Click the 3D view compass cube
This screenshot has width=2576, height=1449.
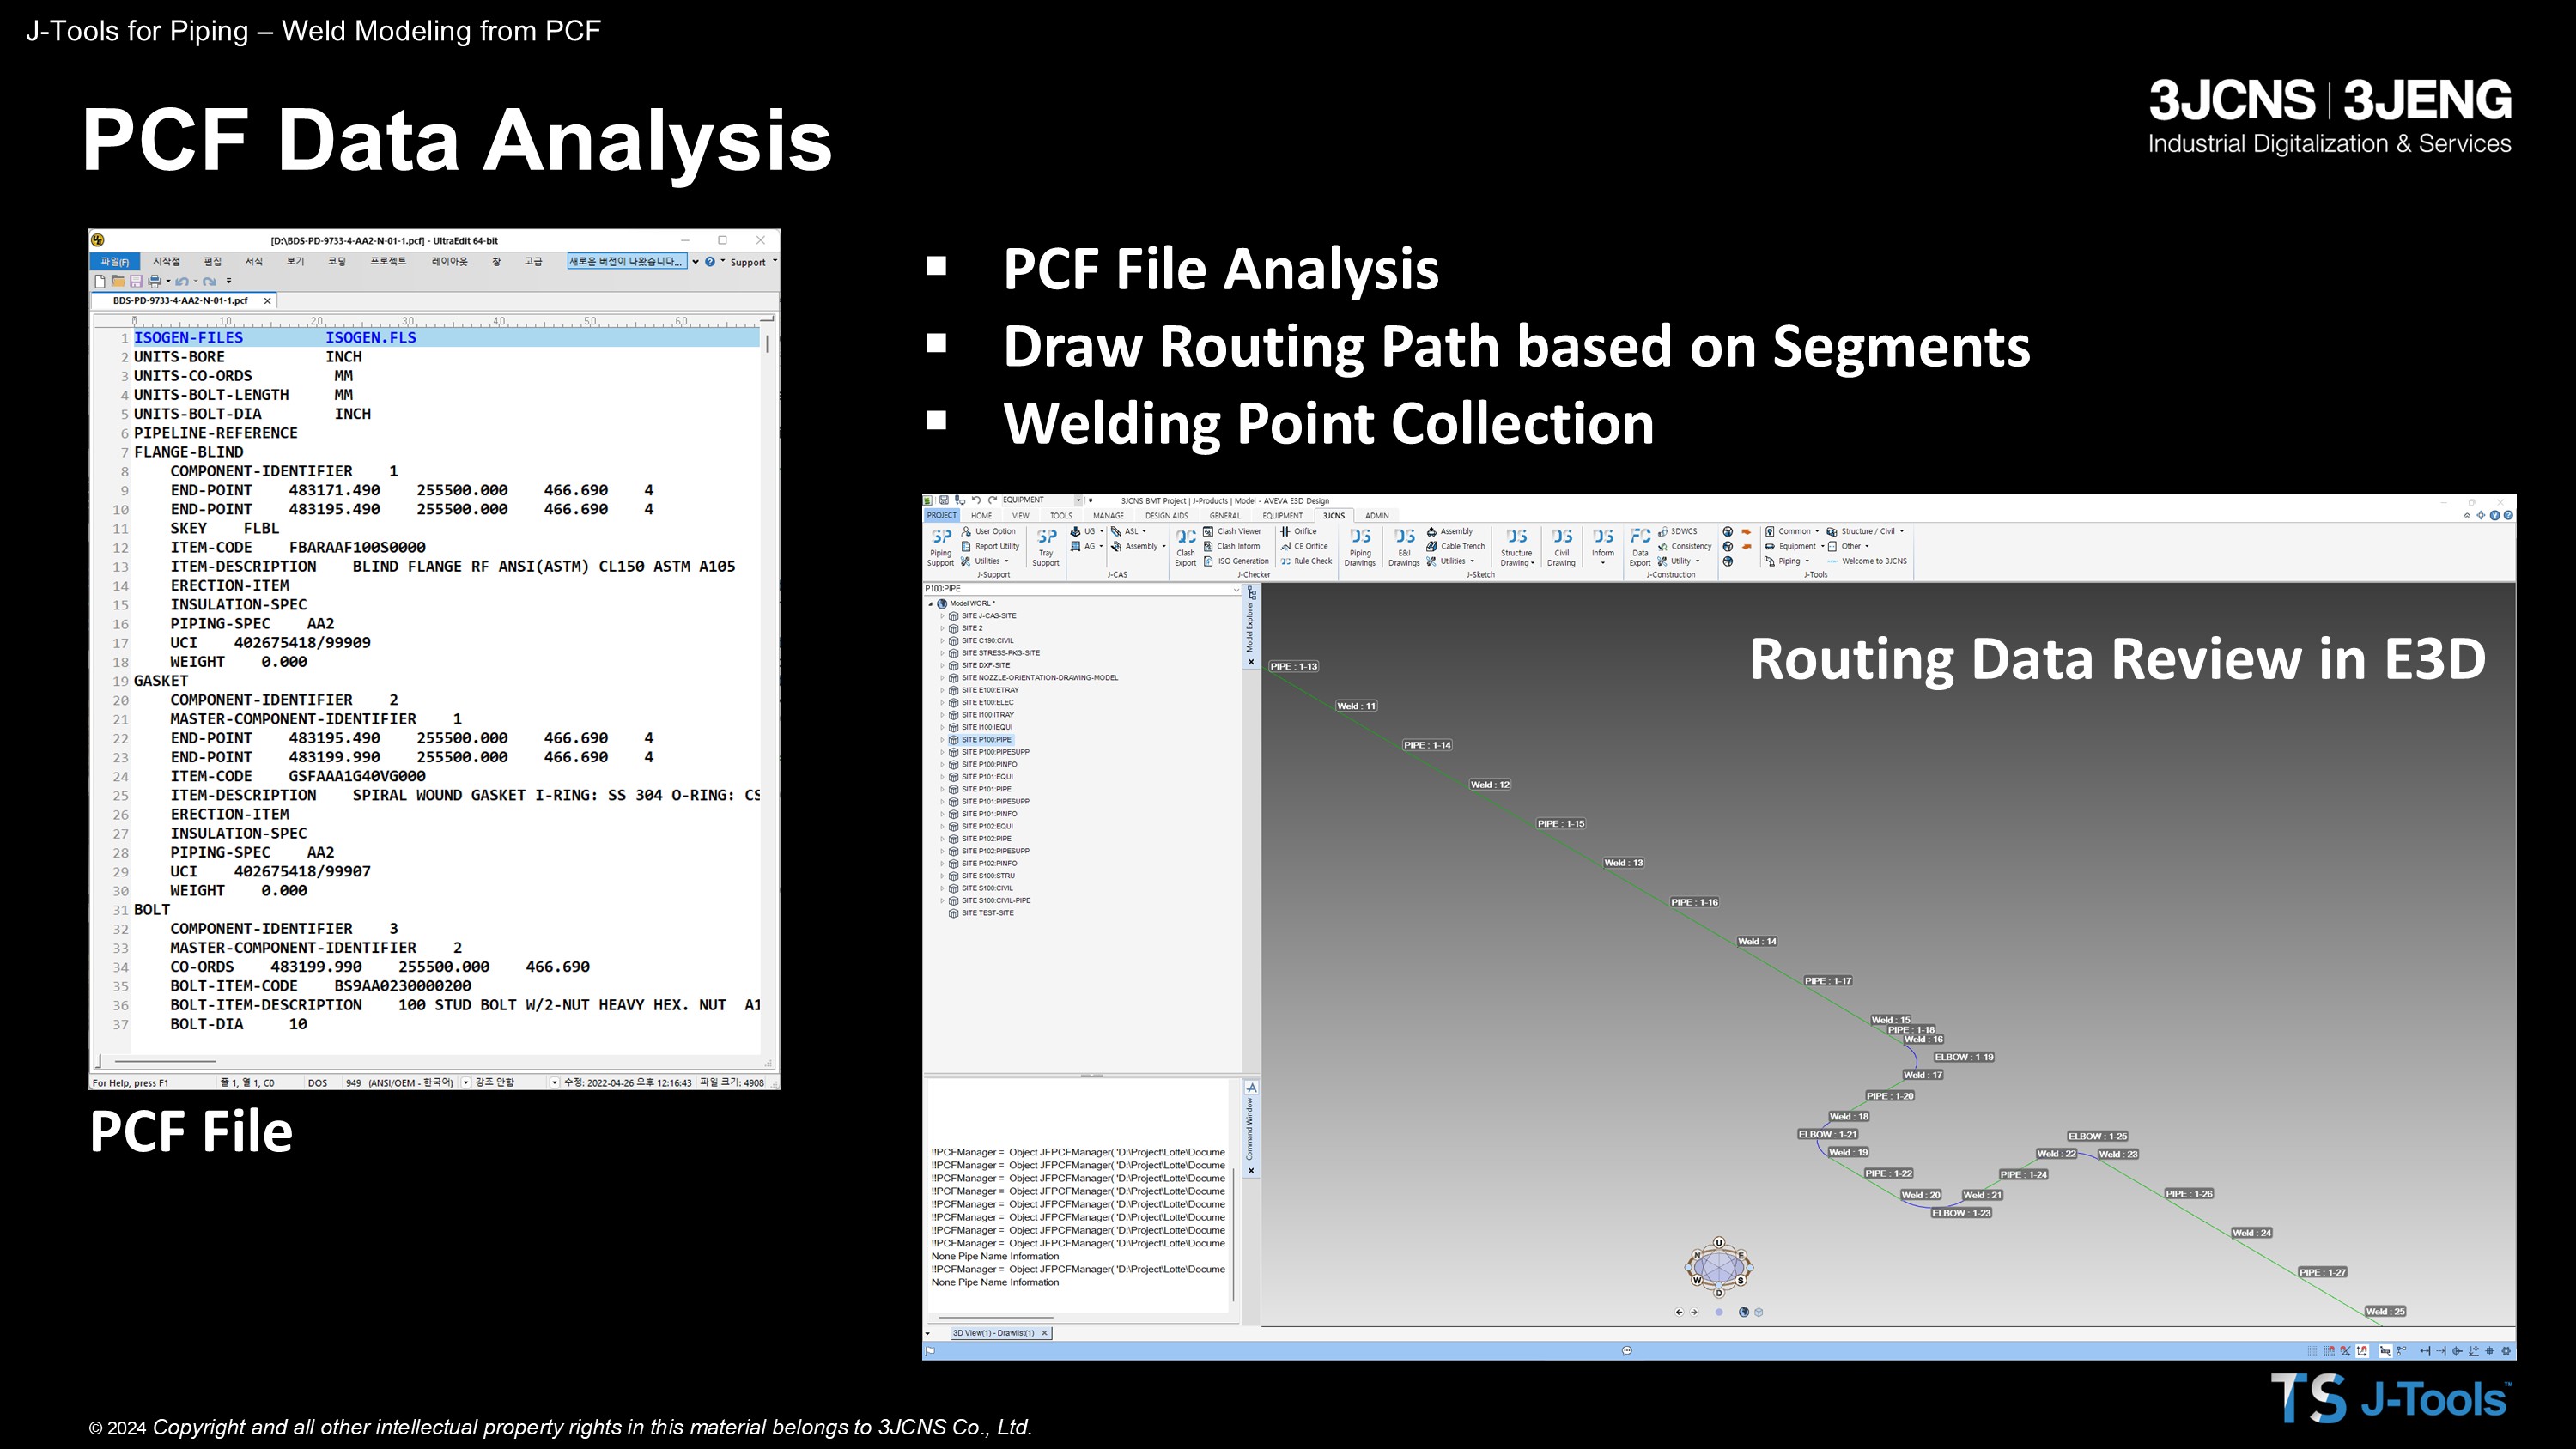(1719, 1267)
